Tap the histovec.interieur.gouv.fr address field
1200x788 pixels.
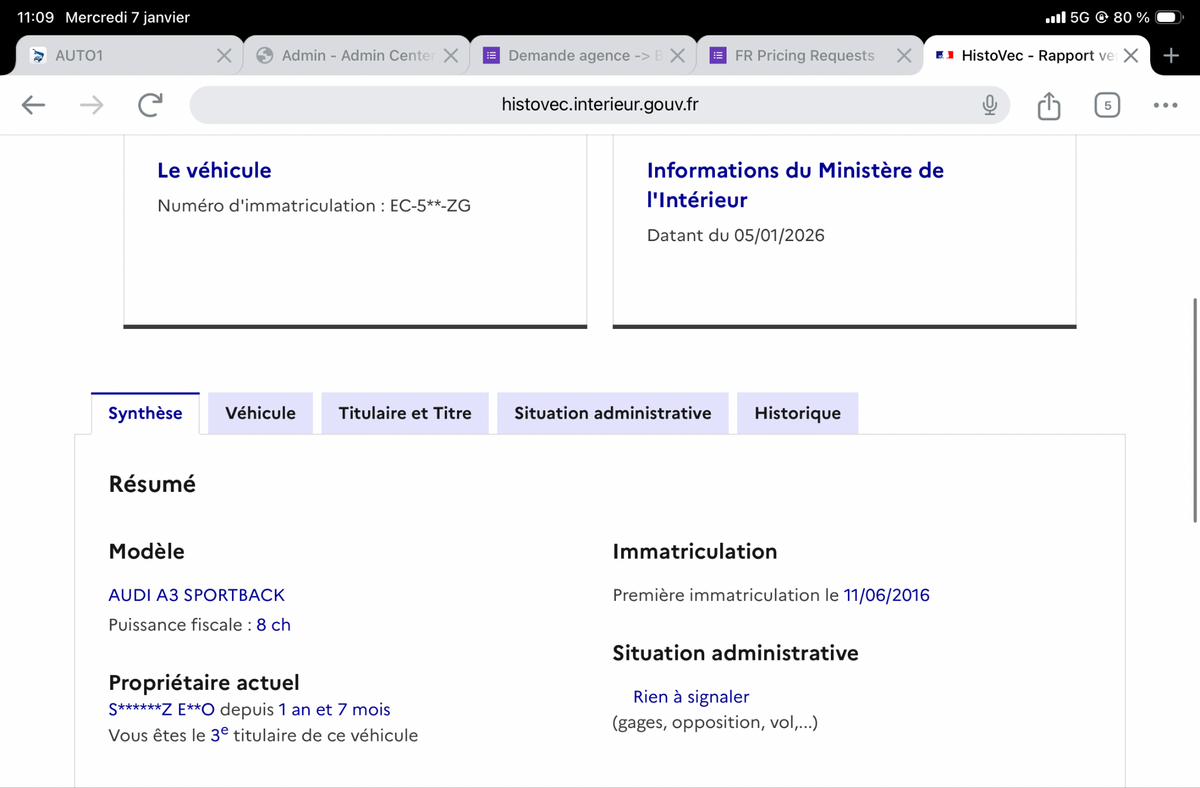599,105
